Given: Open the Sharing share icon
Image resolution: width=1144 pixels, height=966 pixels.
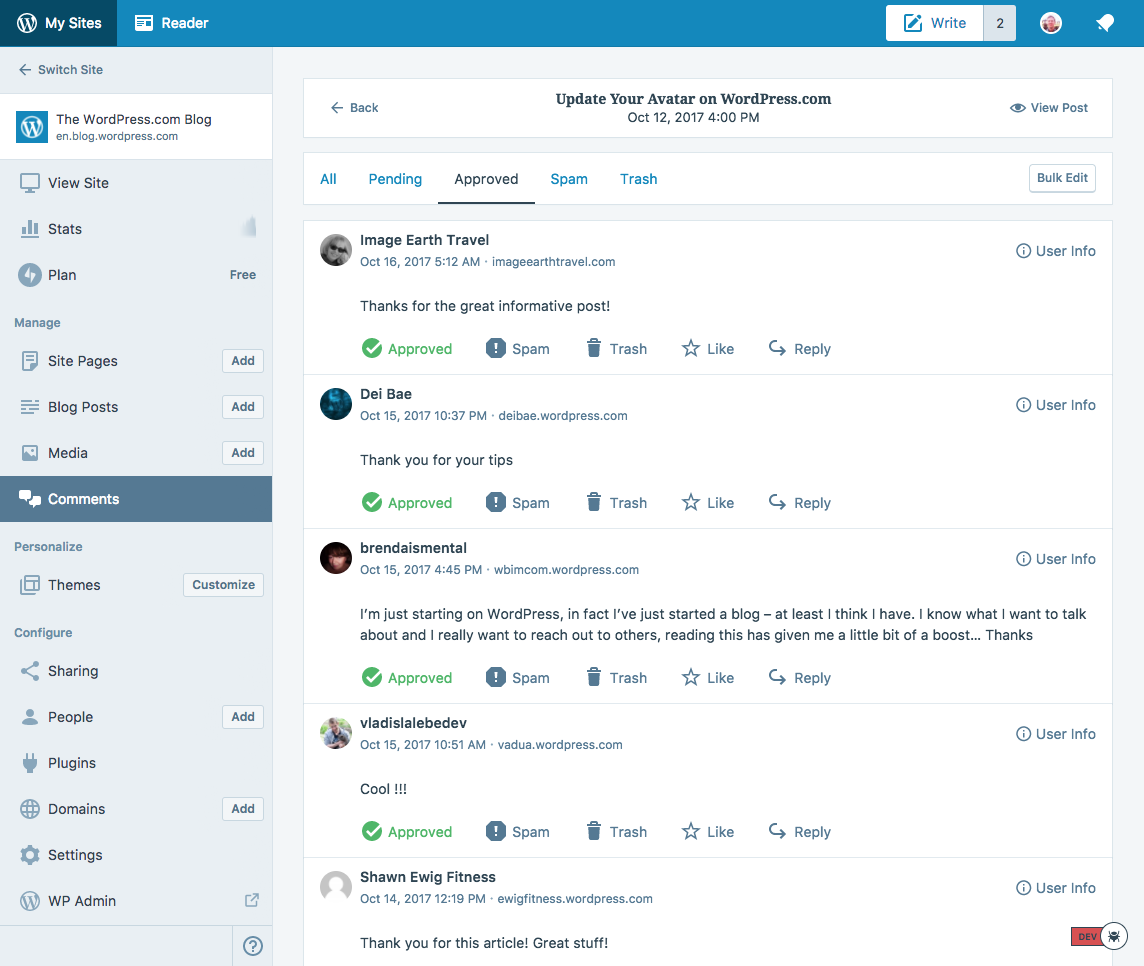Looking at the screenshot, I should 30,671.
